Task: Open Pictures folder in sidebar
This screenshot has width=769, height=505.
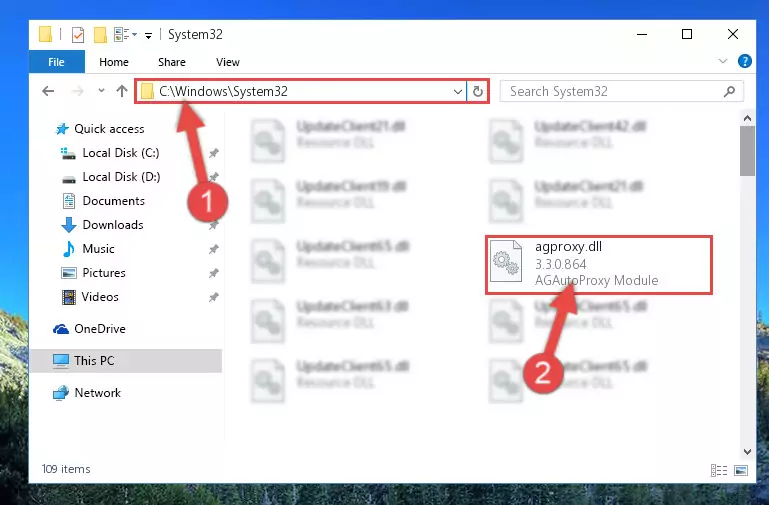Action: click(103, 273)
